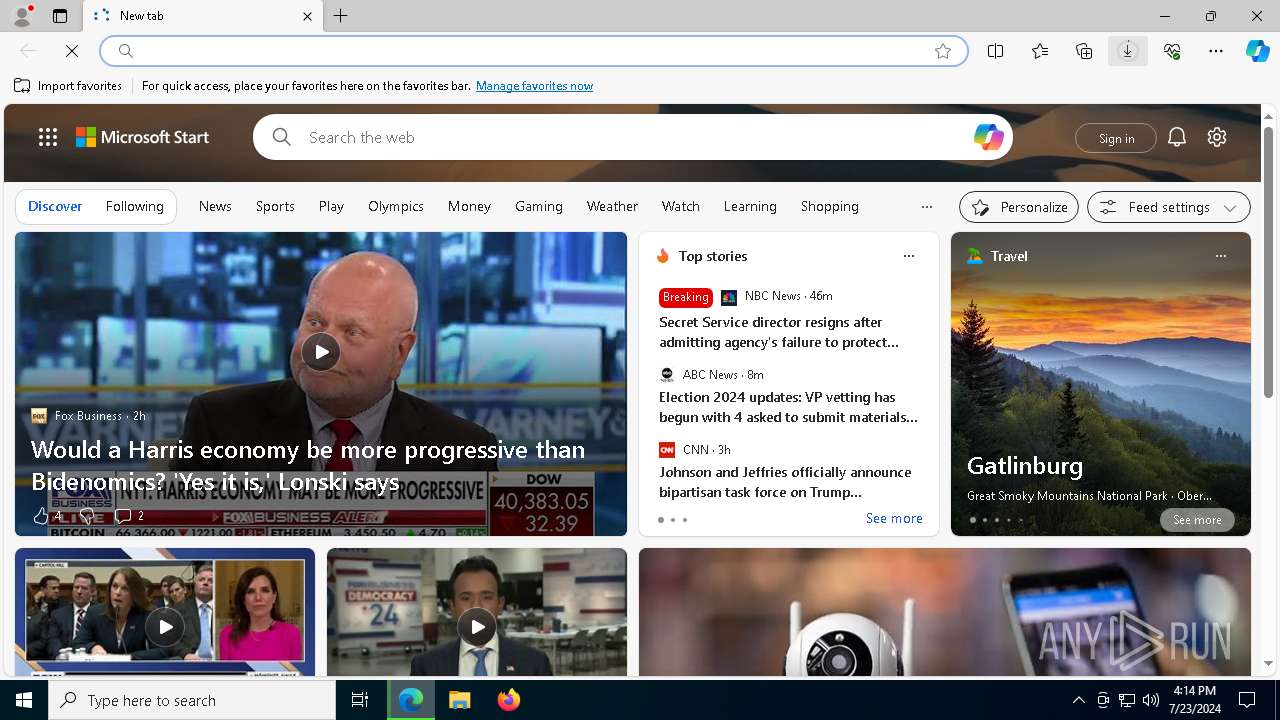Play the Democracy 24 video thumbnail
This screenshot has height=720, width=1280.
477,627
